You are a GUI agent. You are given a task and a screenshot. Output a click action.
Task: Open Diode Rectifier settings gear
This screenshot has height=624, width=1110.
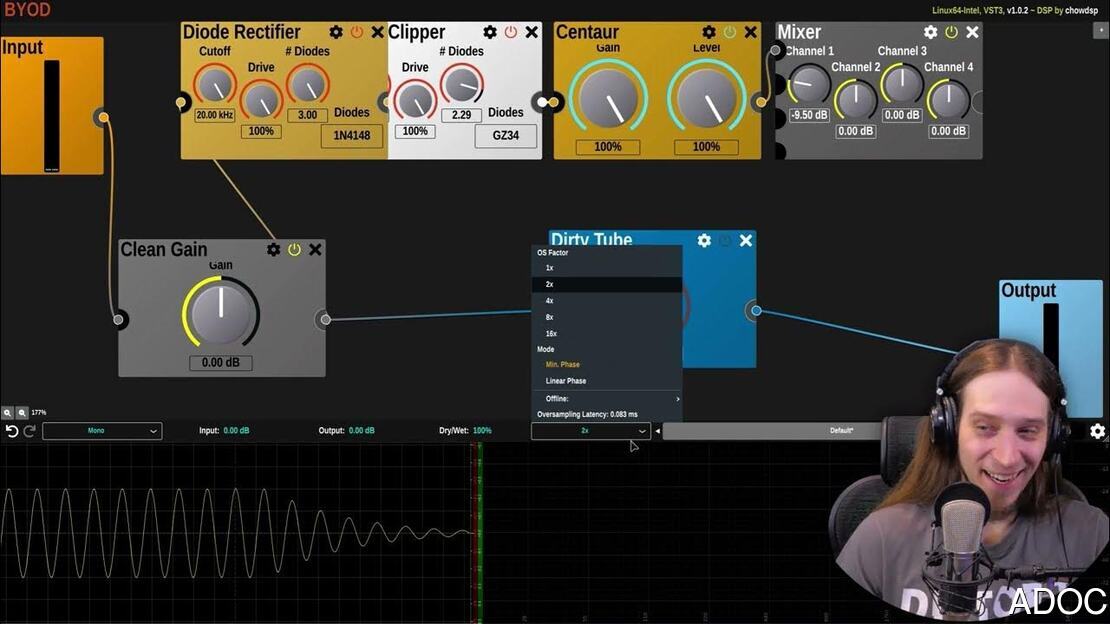(x=336, y=33)
